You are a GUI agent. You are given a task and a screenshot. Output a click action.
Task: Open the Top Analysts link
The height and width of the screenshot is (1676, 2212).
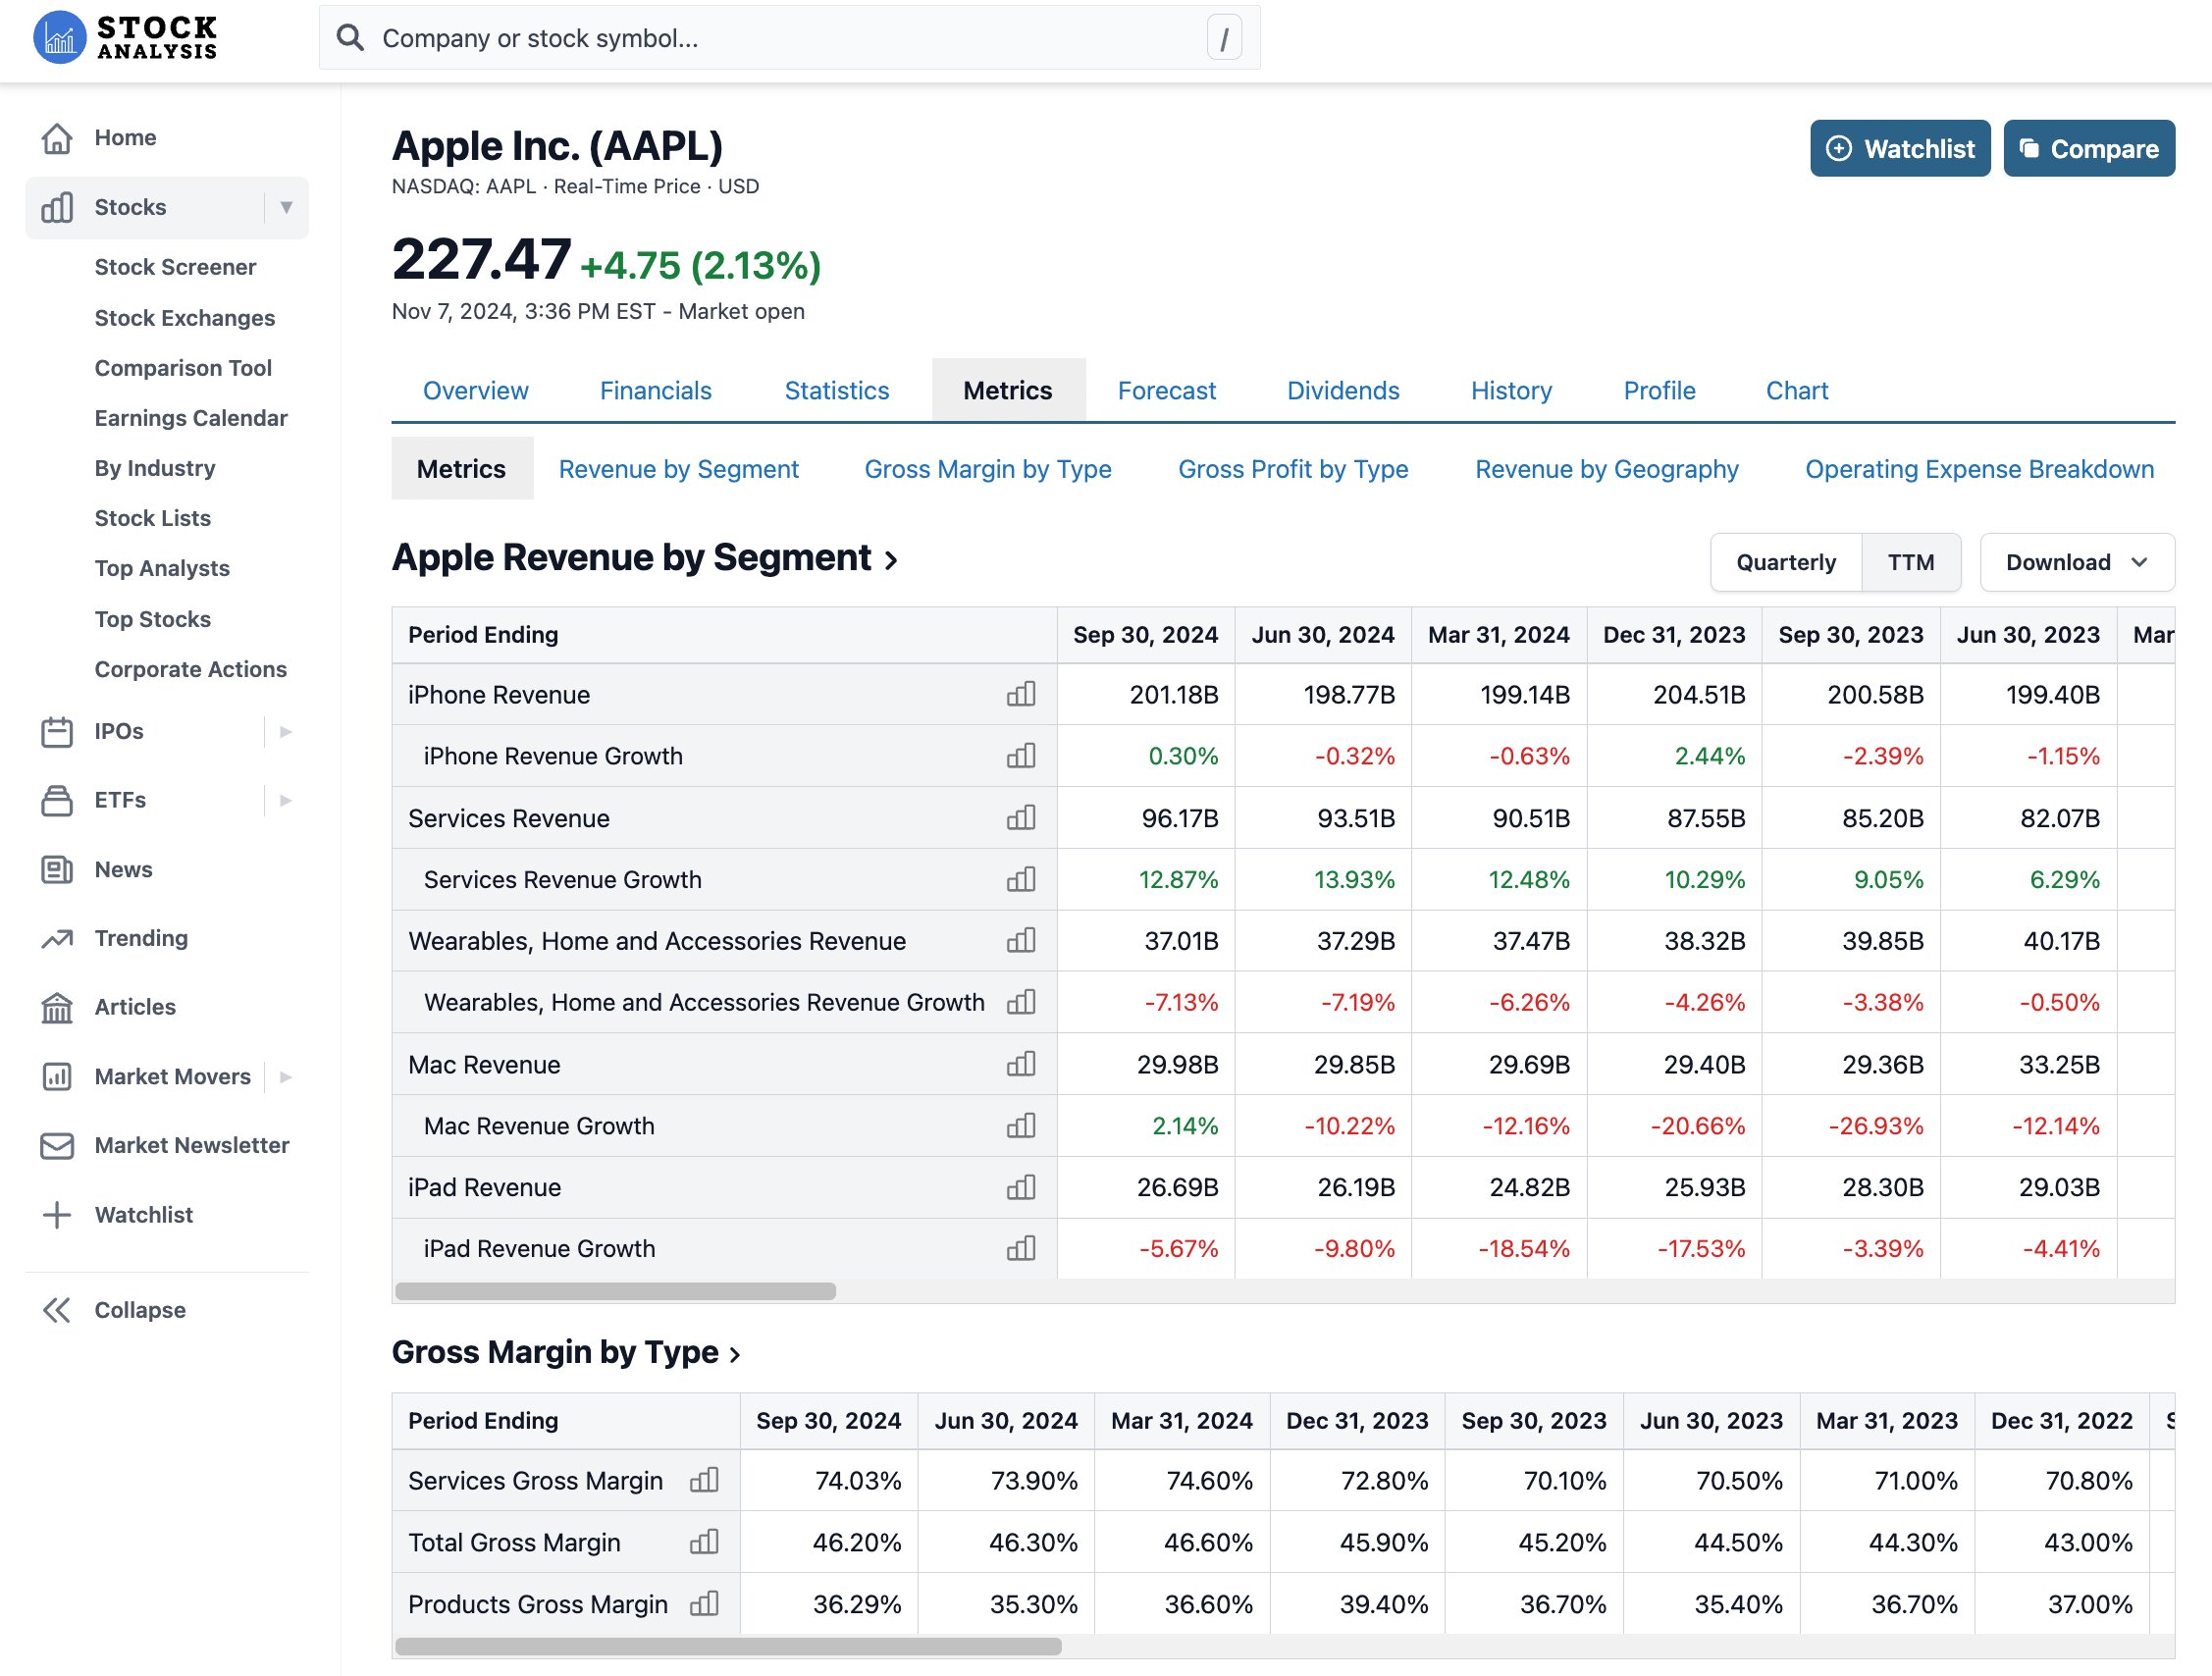pos(162,568)
